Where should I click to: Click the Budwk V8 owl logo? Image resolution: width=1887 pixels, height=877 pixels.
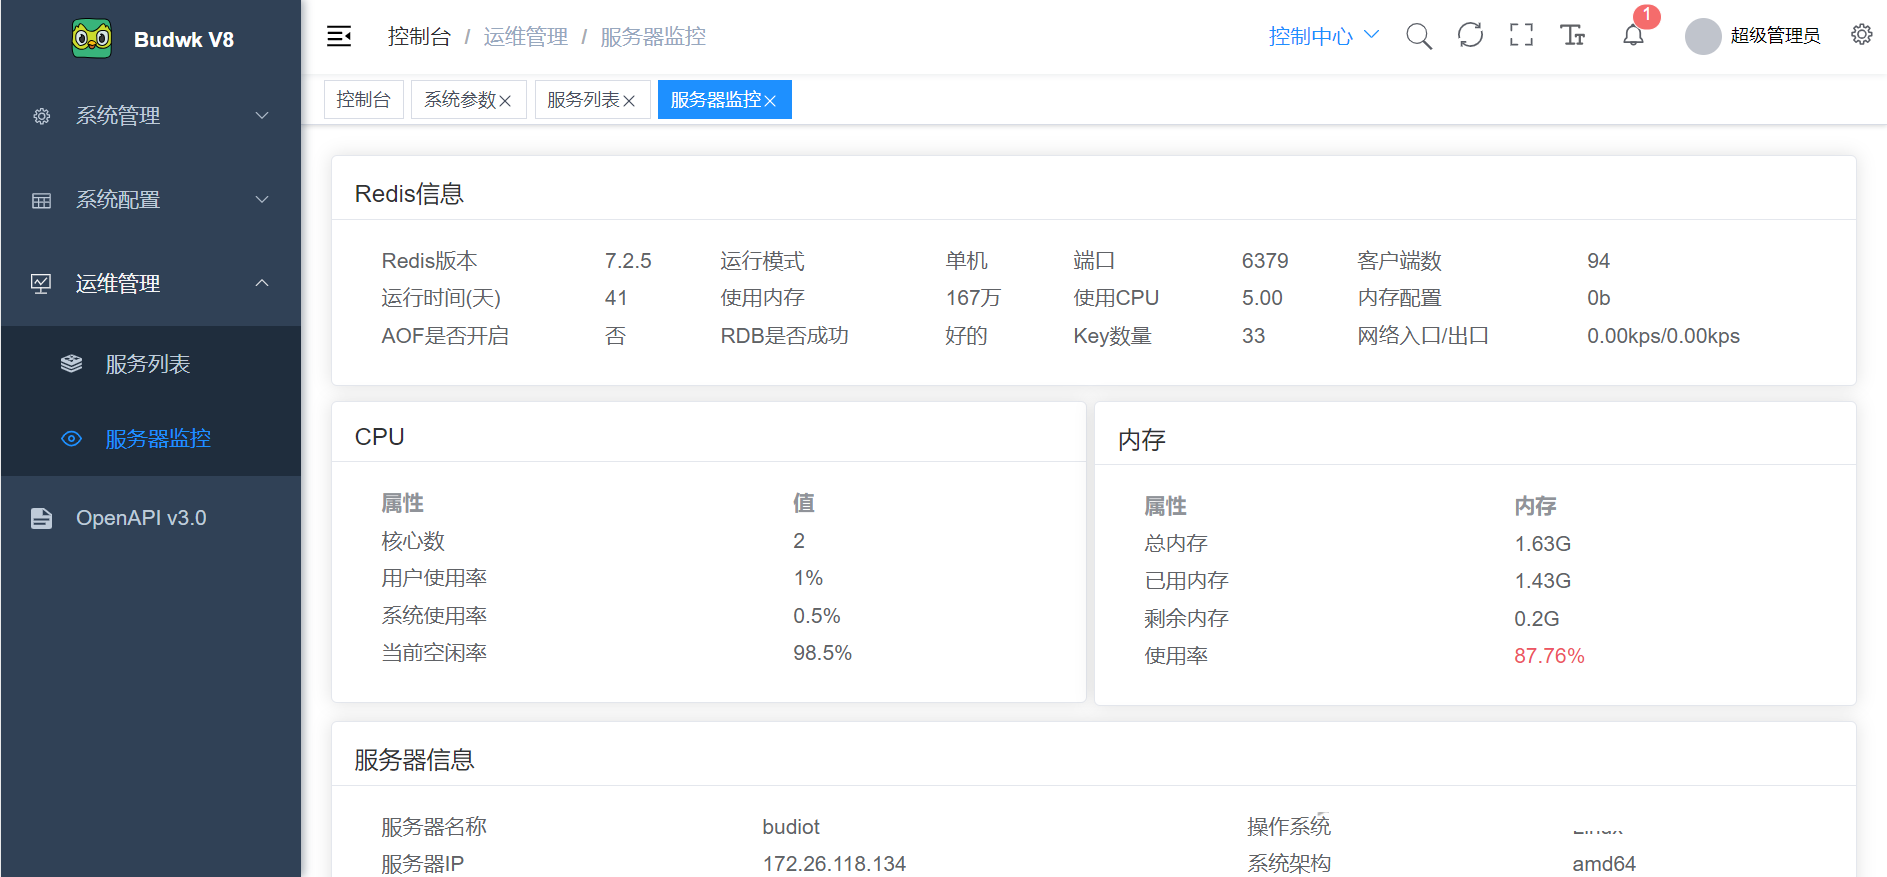(92, 39)
